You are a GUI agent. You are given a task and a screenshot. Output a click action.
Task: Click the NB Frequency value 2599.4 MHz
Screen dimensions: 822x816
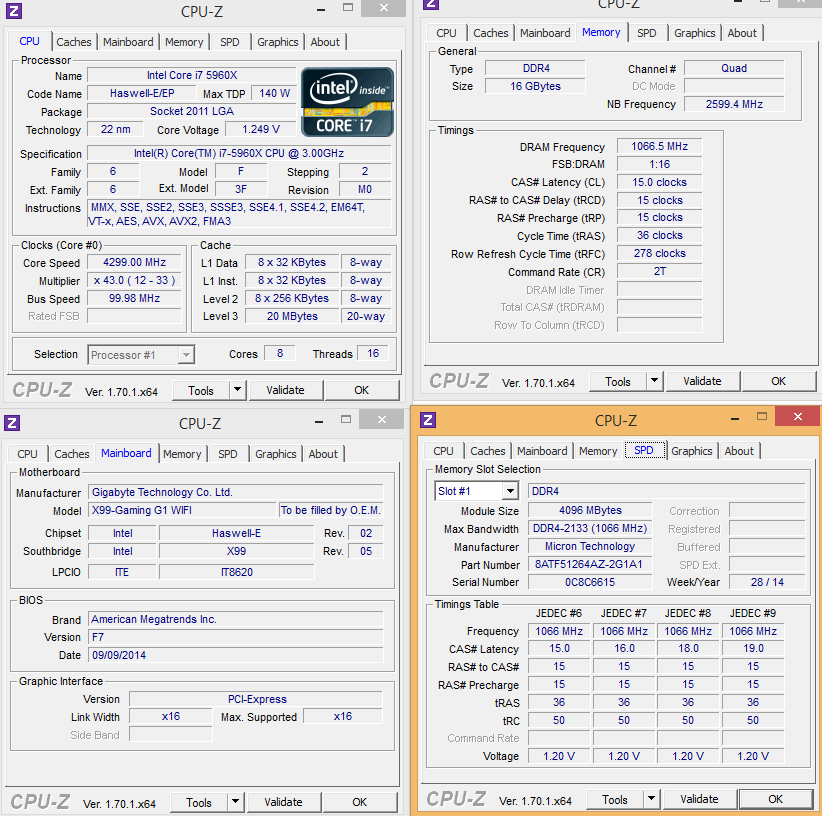(734, 104)
